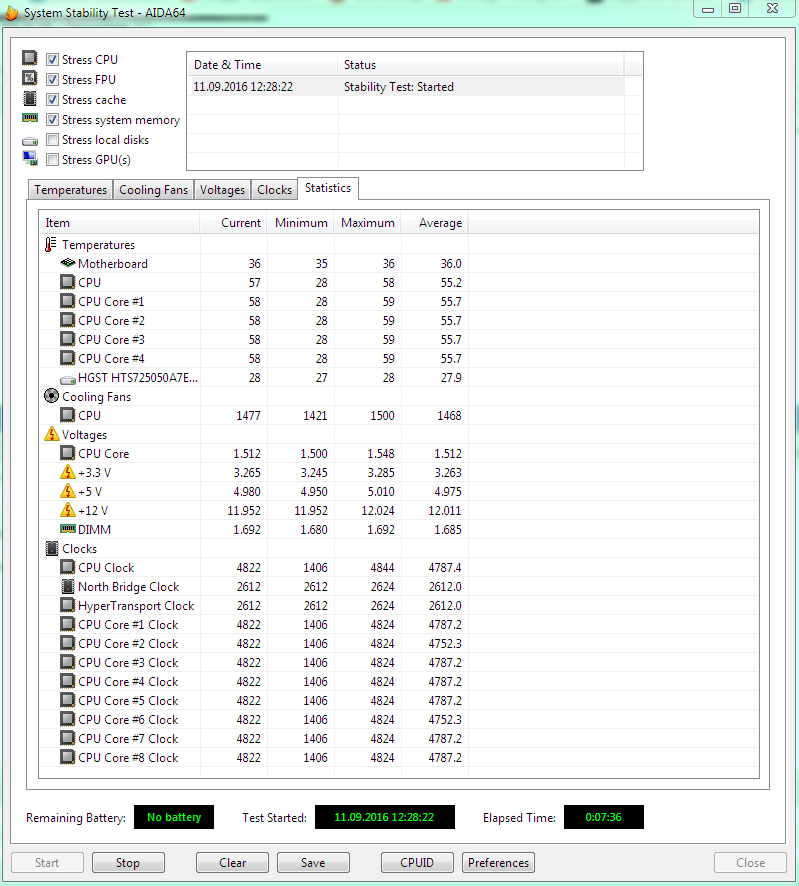
Task: Click the bolt icon of +5 V row
Action: pyautogui.click(x=68, y=491)
